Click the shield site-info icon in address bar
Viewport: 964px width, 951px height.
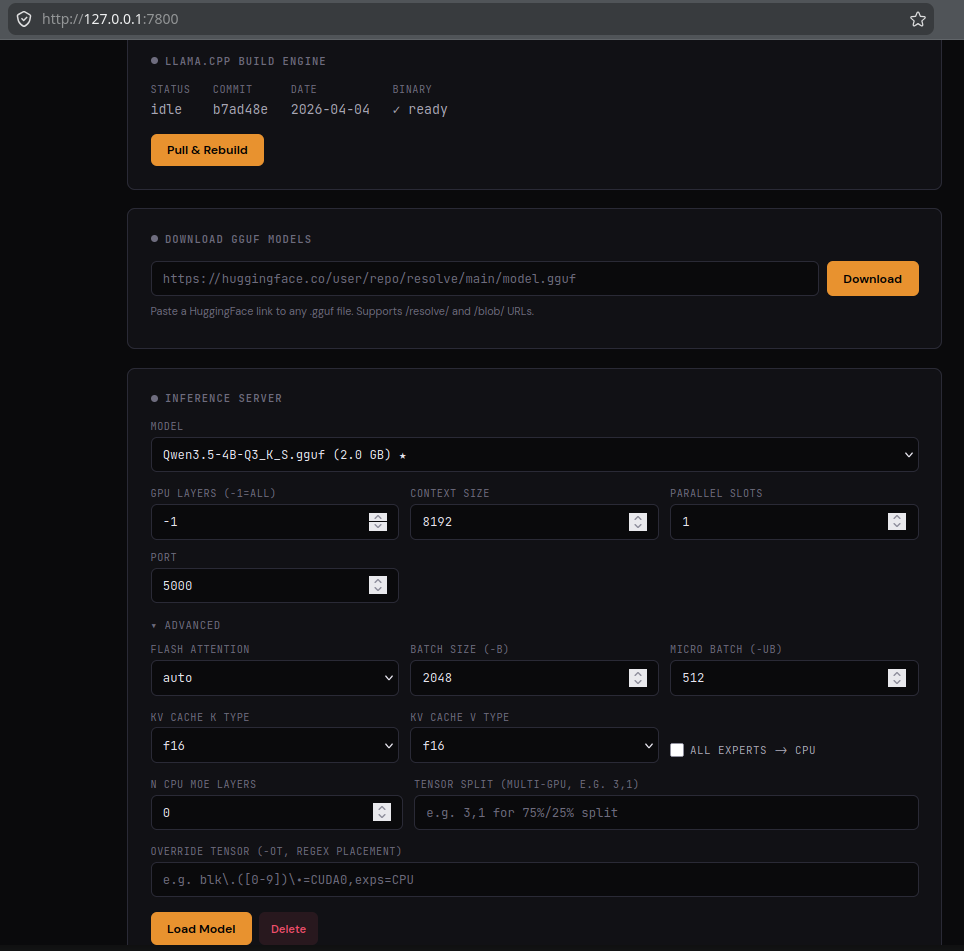(x=24, y=19)
